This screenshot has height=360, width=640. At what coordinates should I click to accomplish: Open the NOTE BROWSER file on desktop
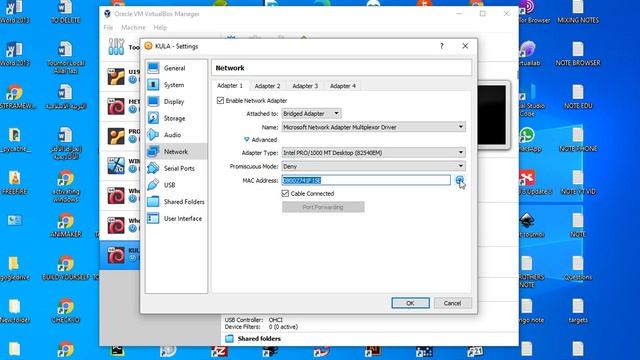[x=578, y=54]
